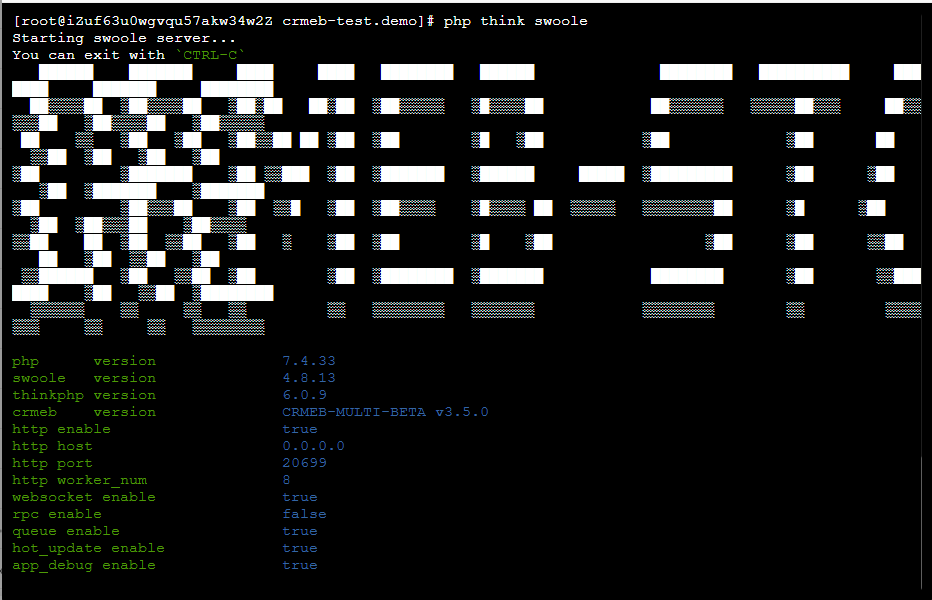Select the thinkphp version value 6.0.9
This screenshot has width=932, height=600.
tap(304, 395)
